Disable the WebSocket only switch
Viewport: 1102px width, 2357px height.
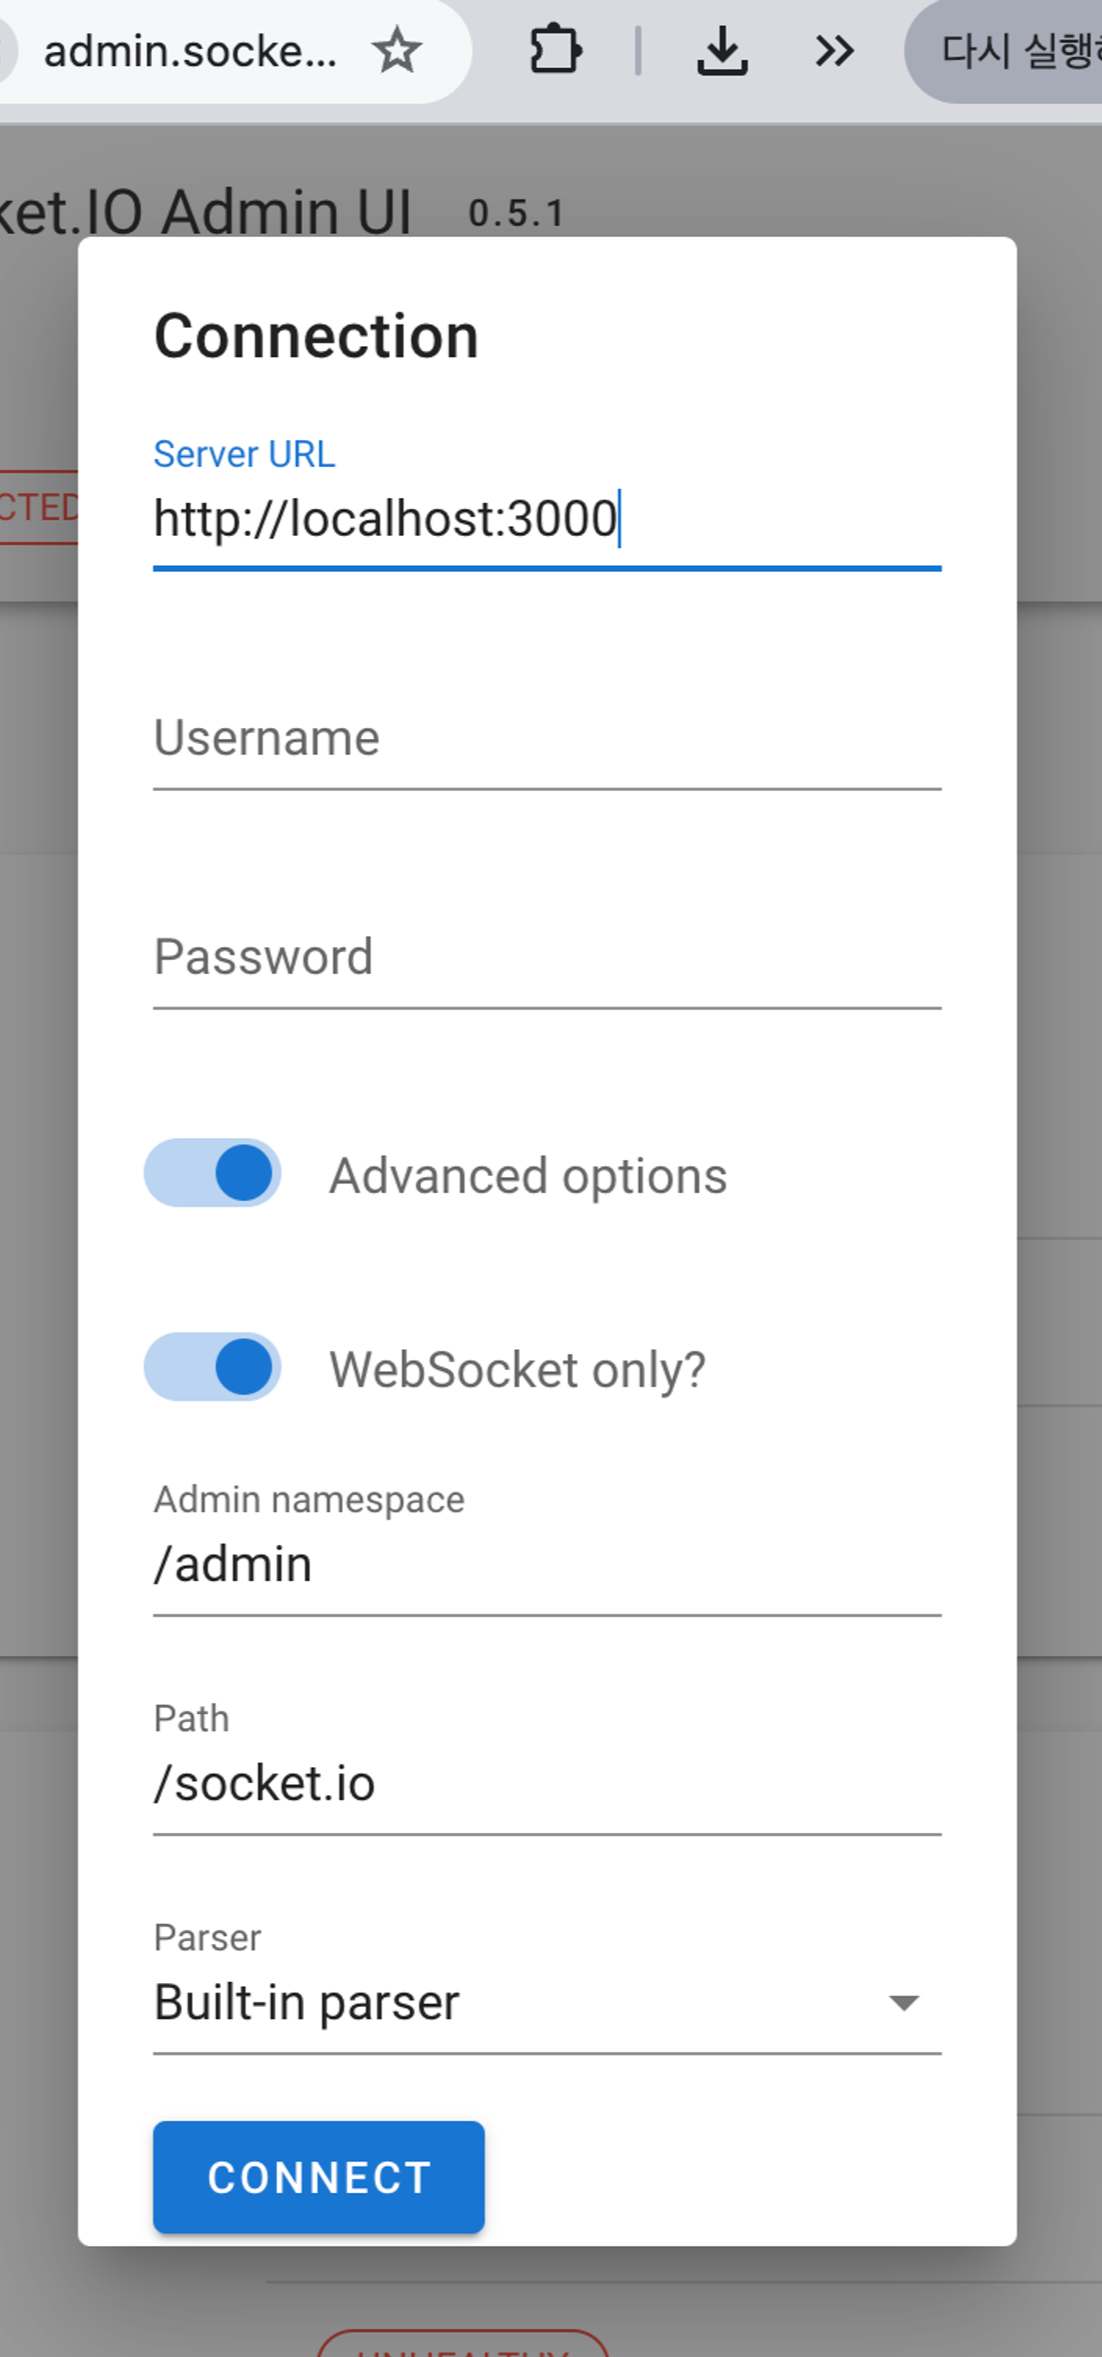coord(213,1367)
